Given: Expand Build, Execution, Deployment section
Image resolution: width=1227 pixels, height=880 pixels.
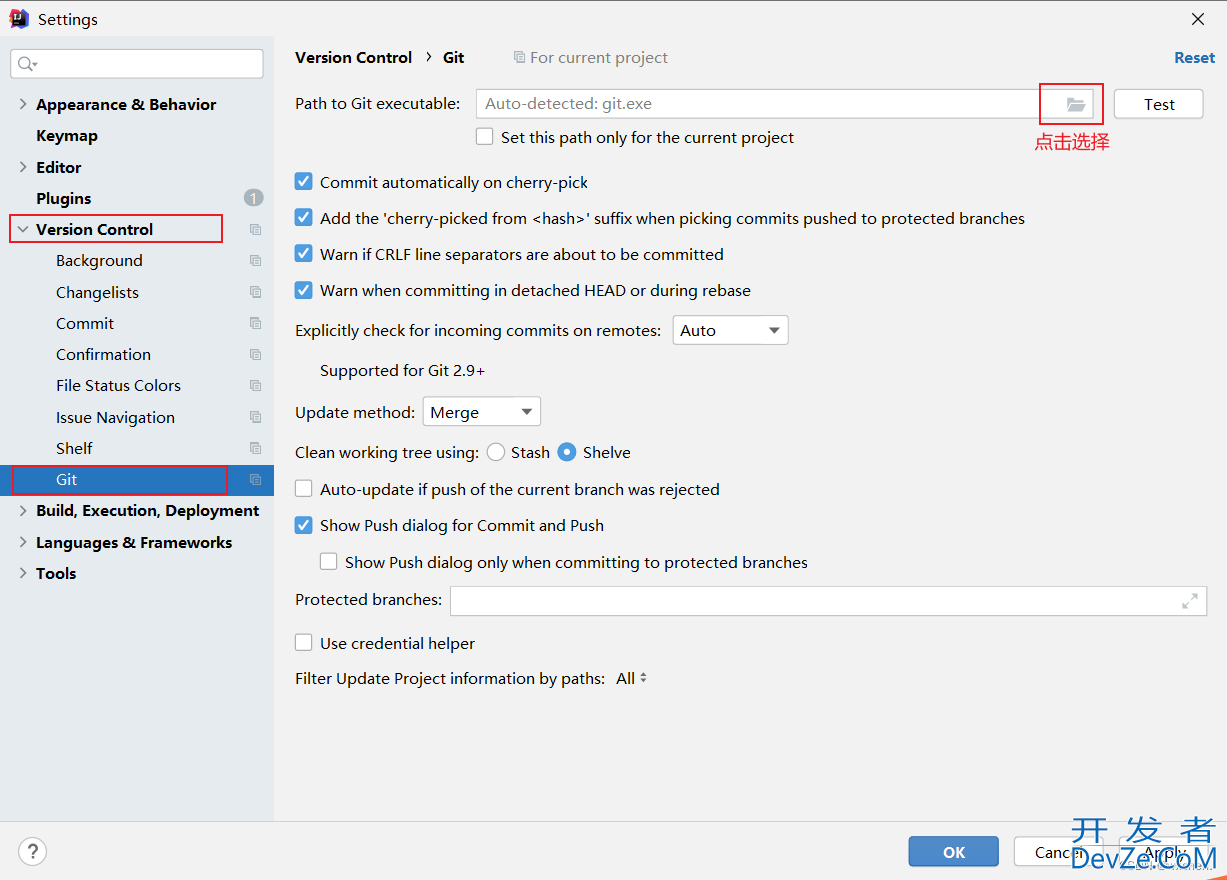Looking at the screenshot, I should 23,511.
